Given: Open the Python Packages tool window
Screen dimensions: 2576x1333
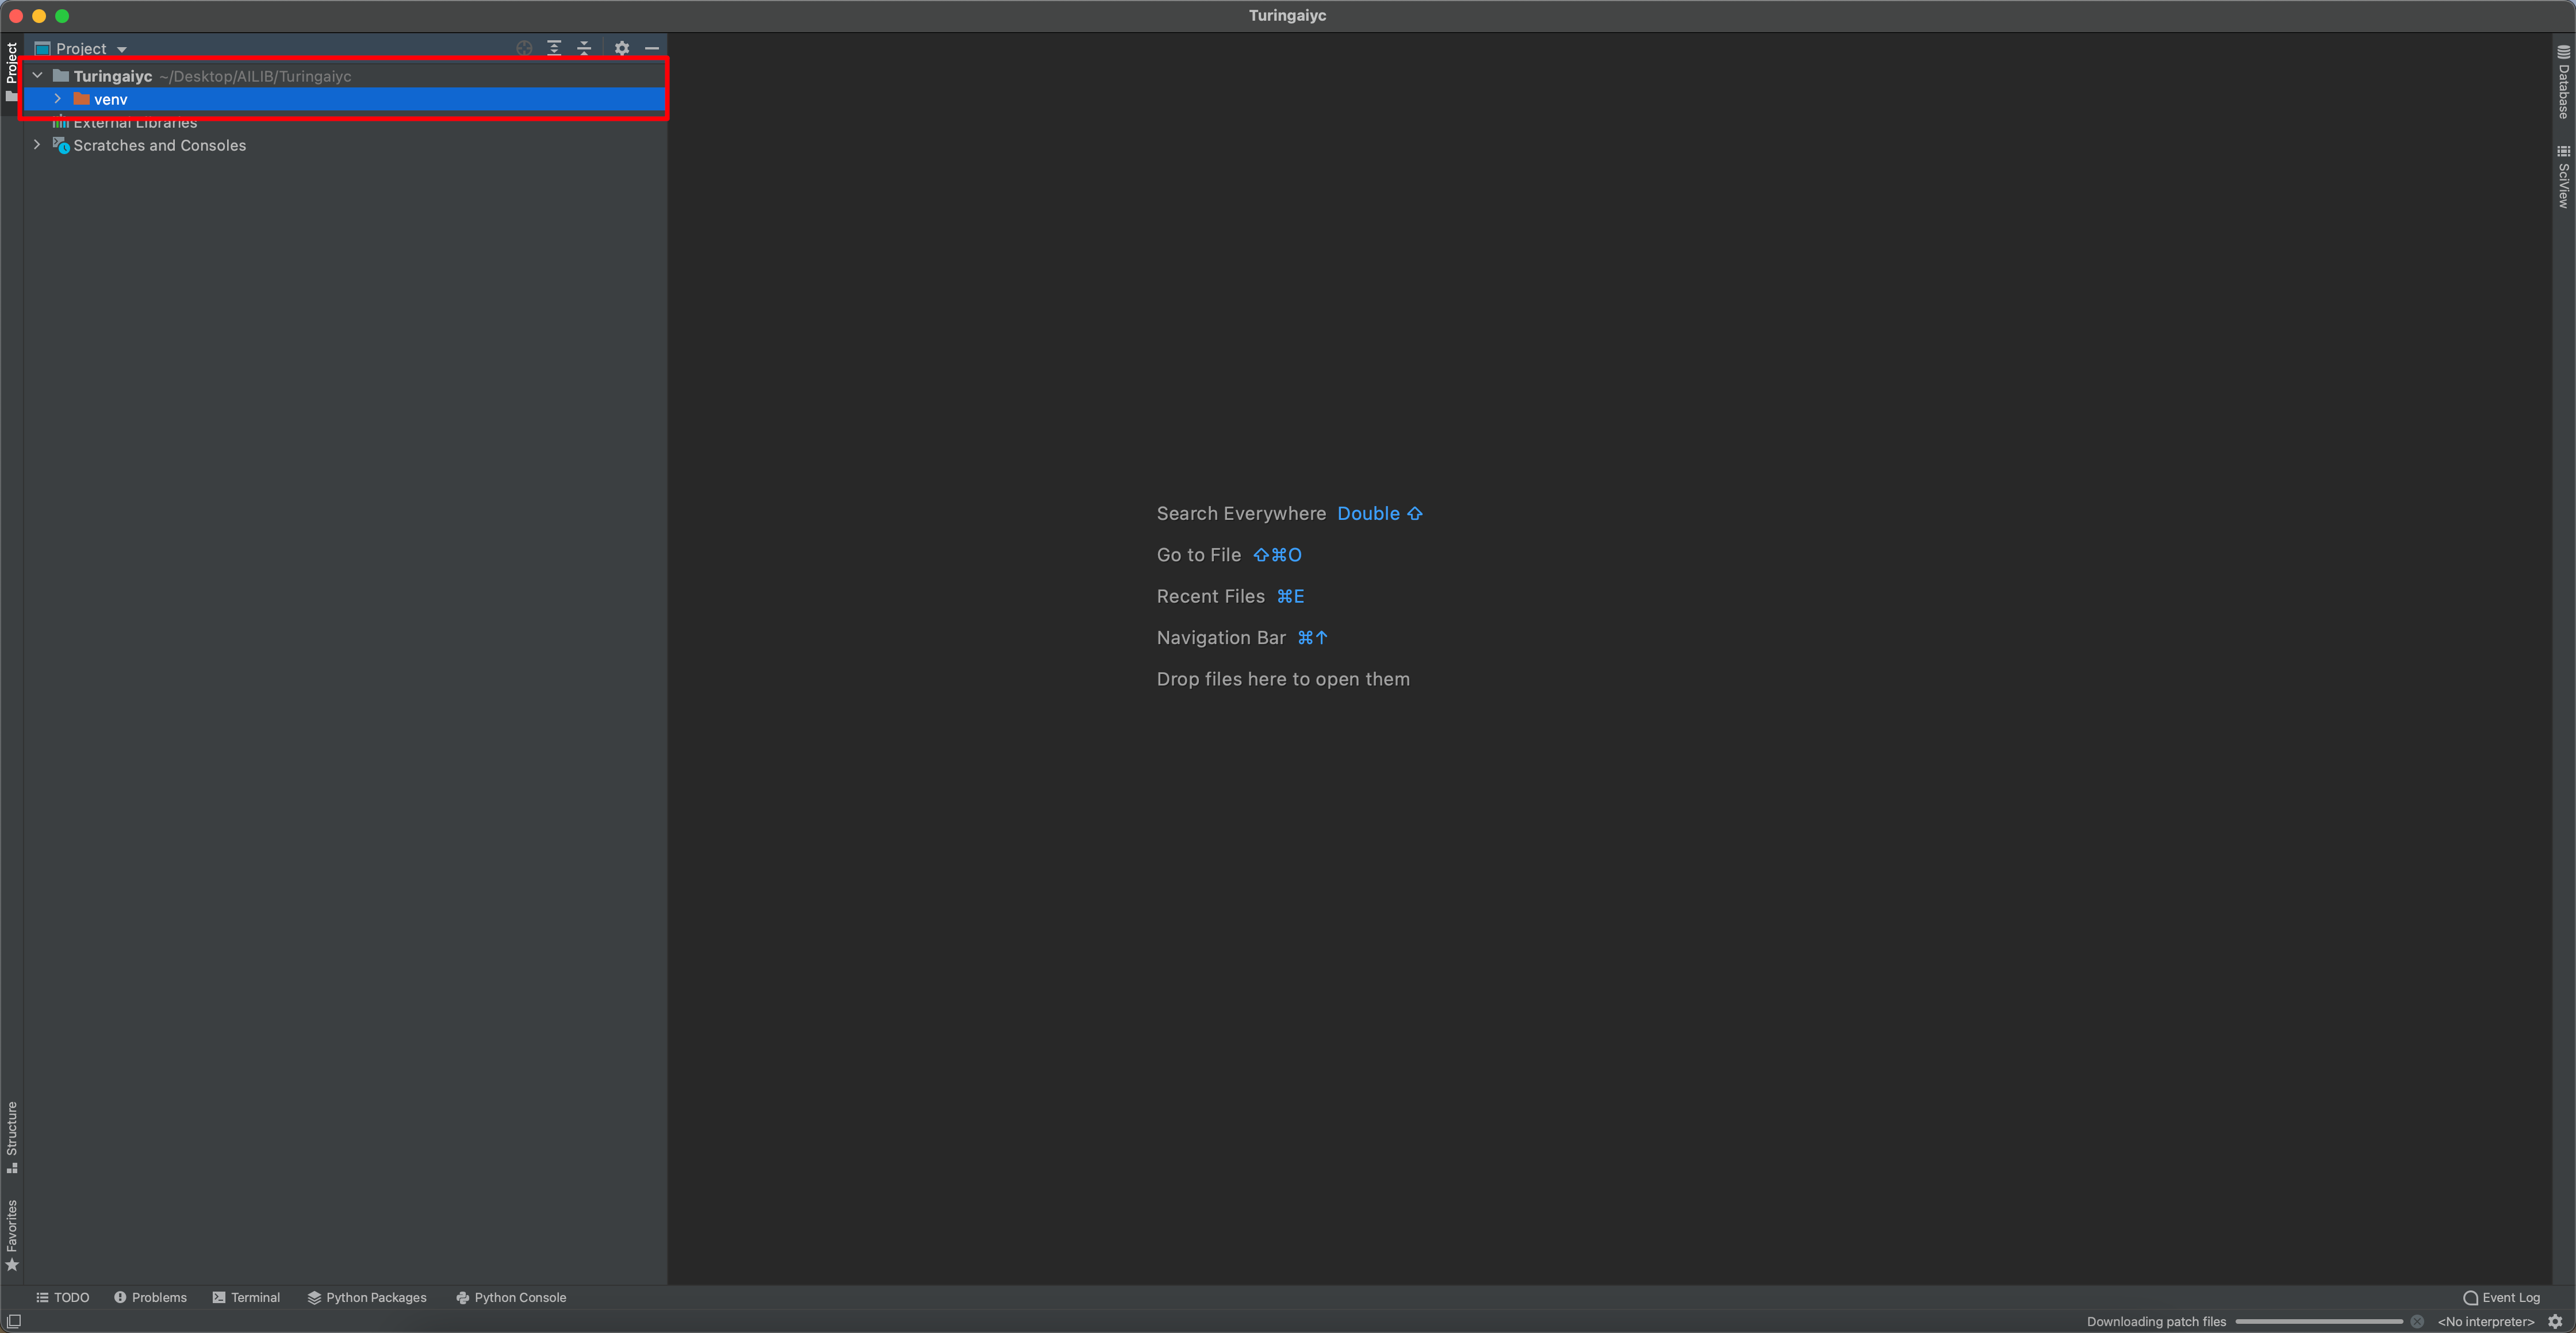Looking at the screenshot, I should coord(367,1297).
